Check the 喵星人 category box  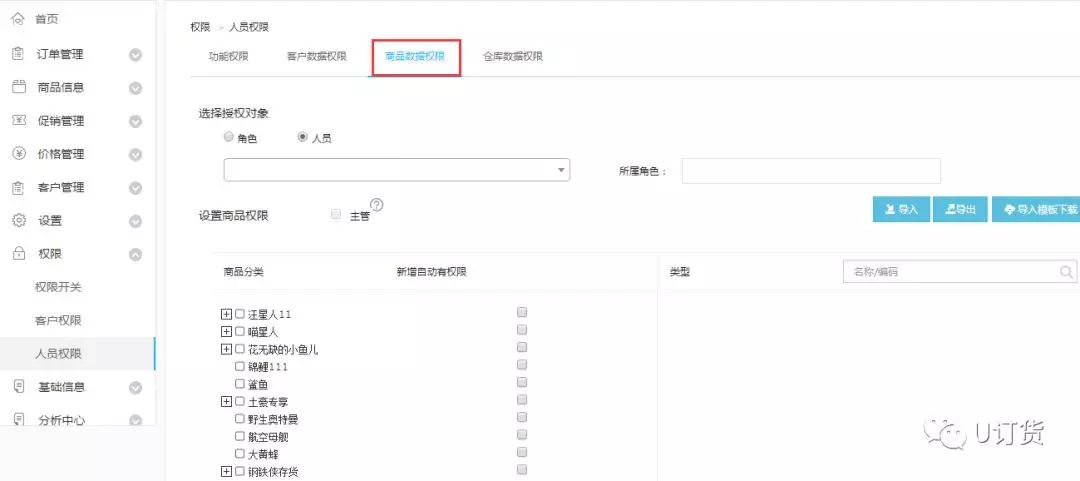coord(240,331)
